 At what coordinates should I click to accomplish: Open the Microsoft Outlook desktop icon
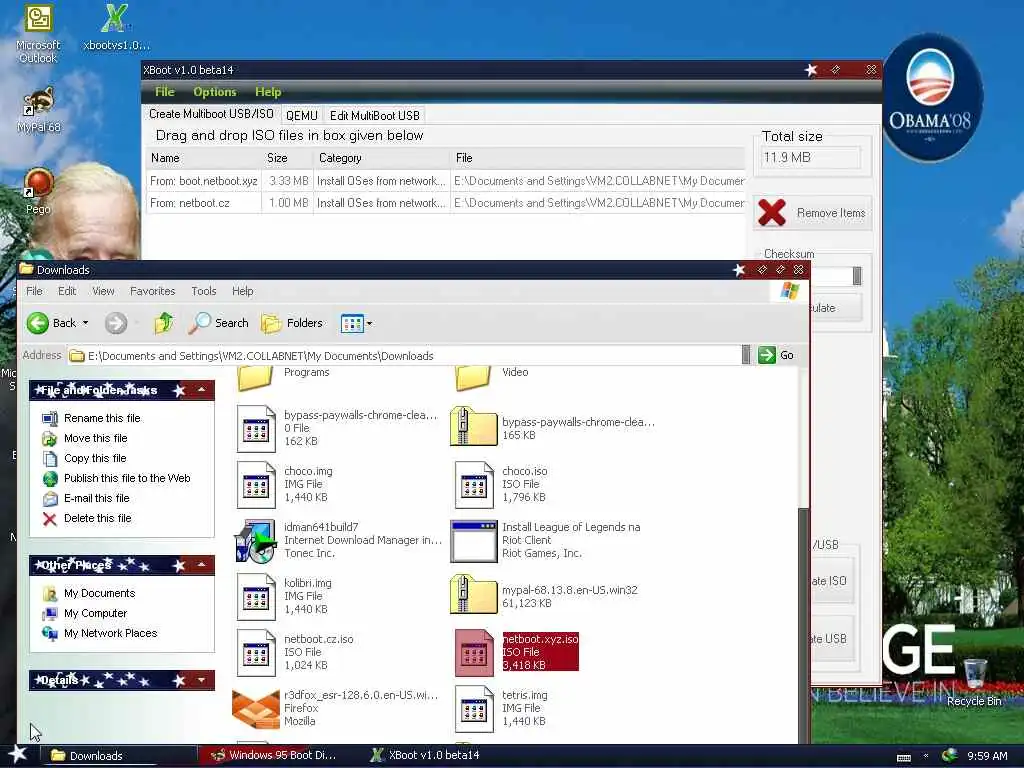pyautogui.click(x=38, y=33)
